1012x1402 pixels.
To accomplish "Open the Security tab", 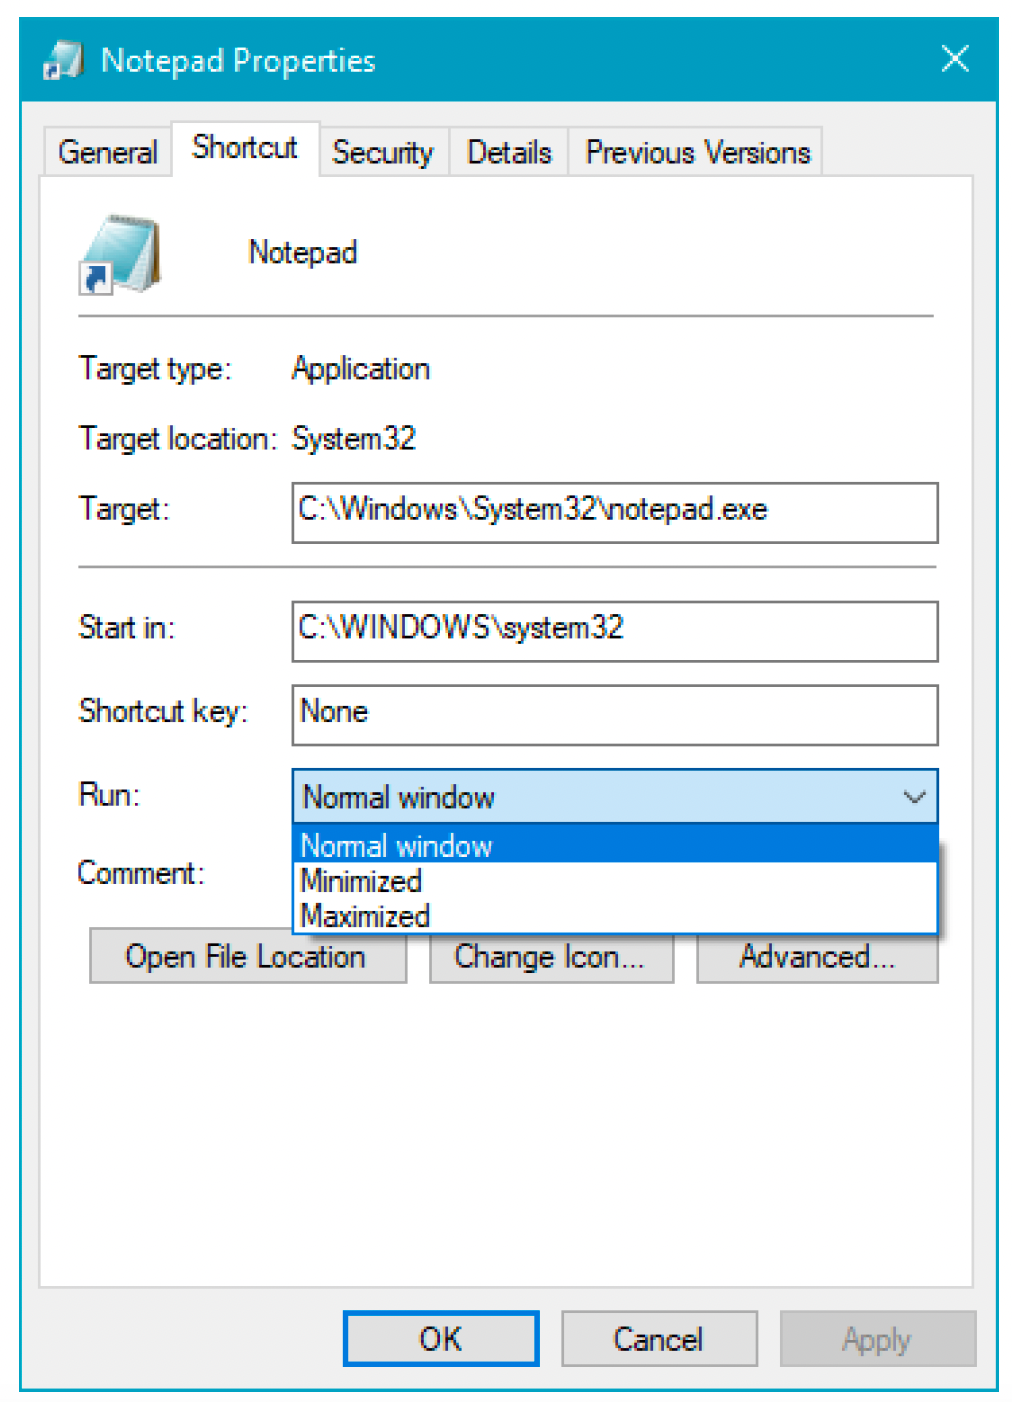I will pos(383,152).
